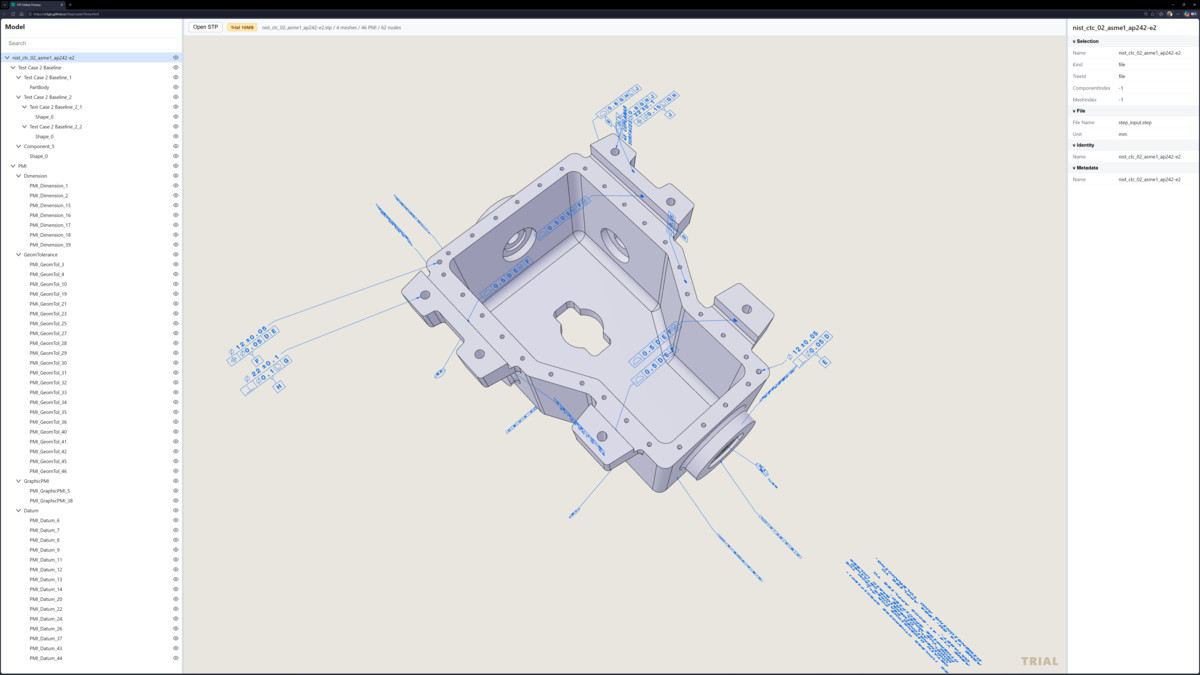Collapse the root nist_ctc_02_asme1_ap242-e2 tree node

[7, 58]
